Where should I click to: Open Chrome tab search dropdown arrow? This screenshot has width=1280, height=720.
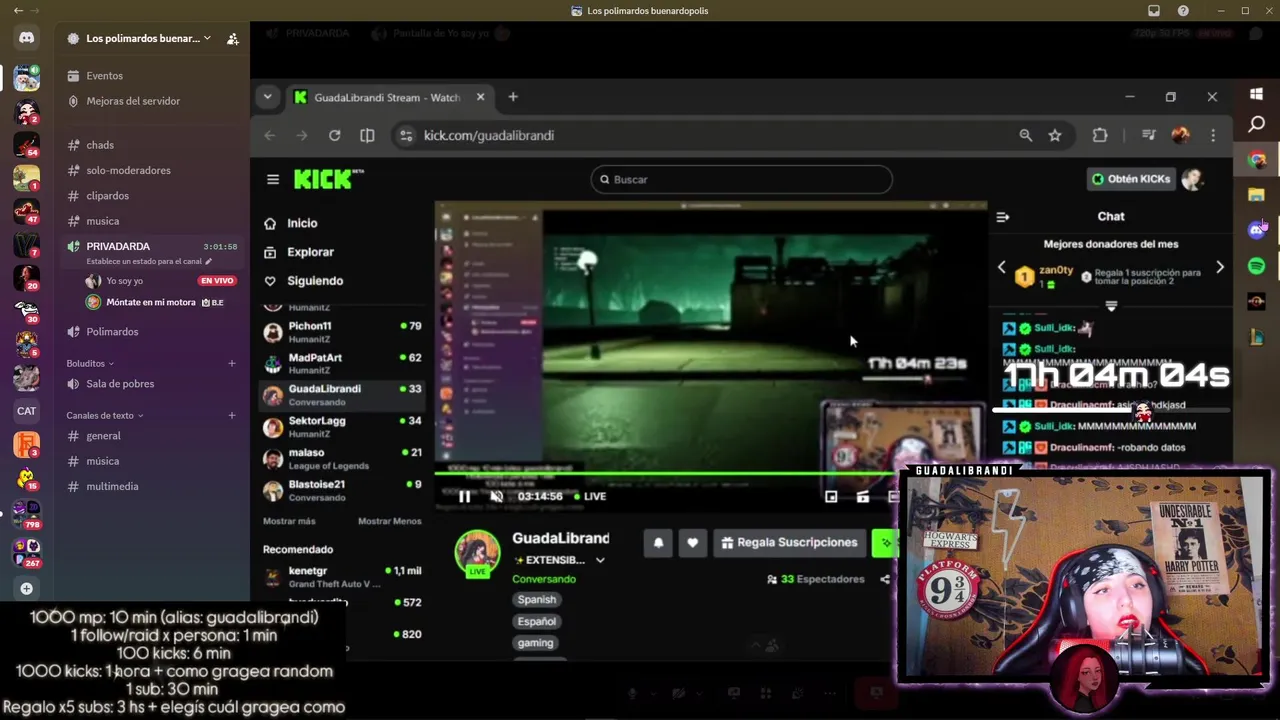coord(267,97)
